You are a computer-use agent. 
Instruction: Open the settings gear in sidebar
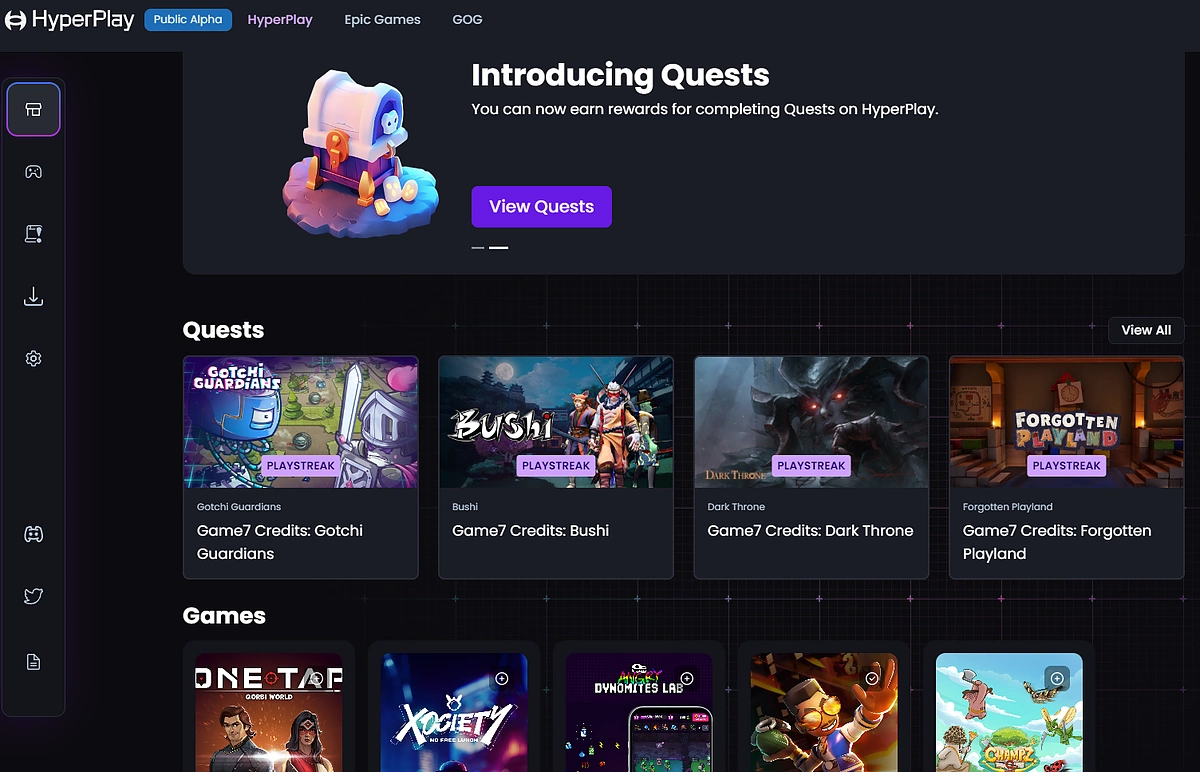pyautogui.click(x=33, y=358)
